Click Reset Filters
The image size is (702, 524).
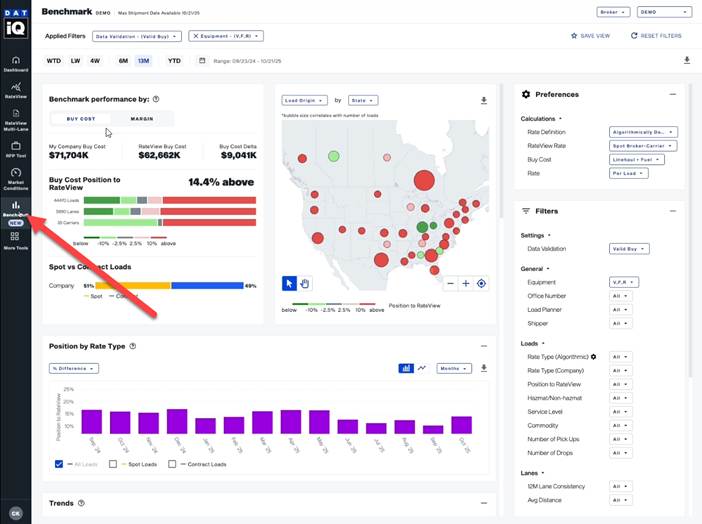coord(657,36)
